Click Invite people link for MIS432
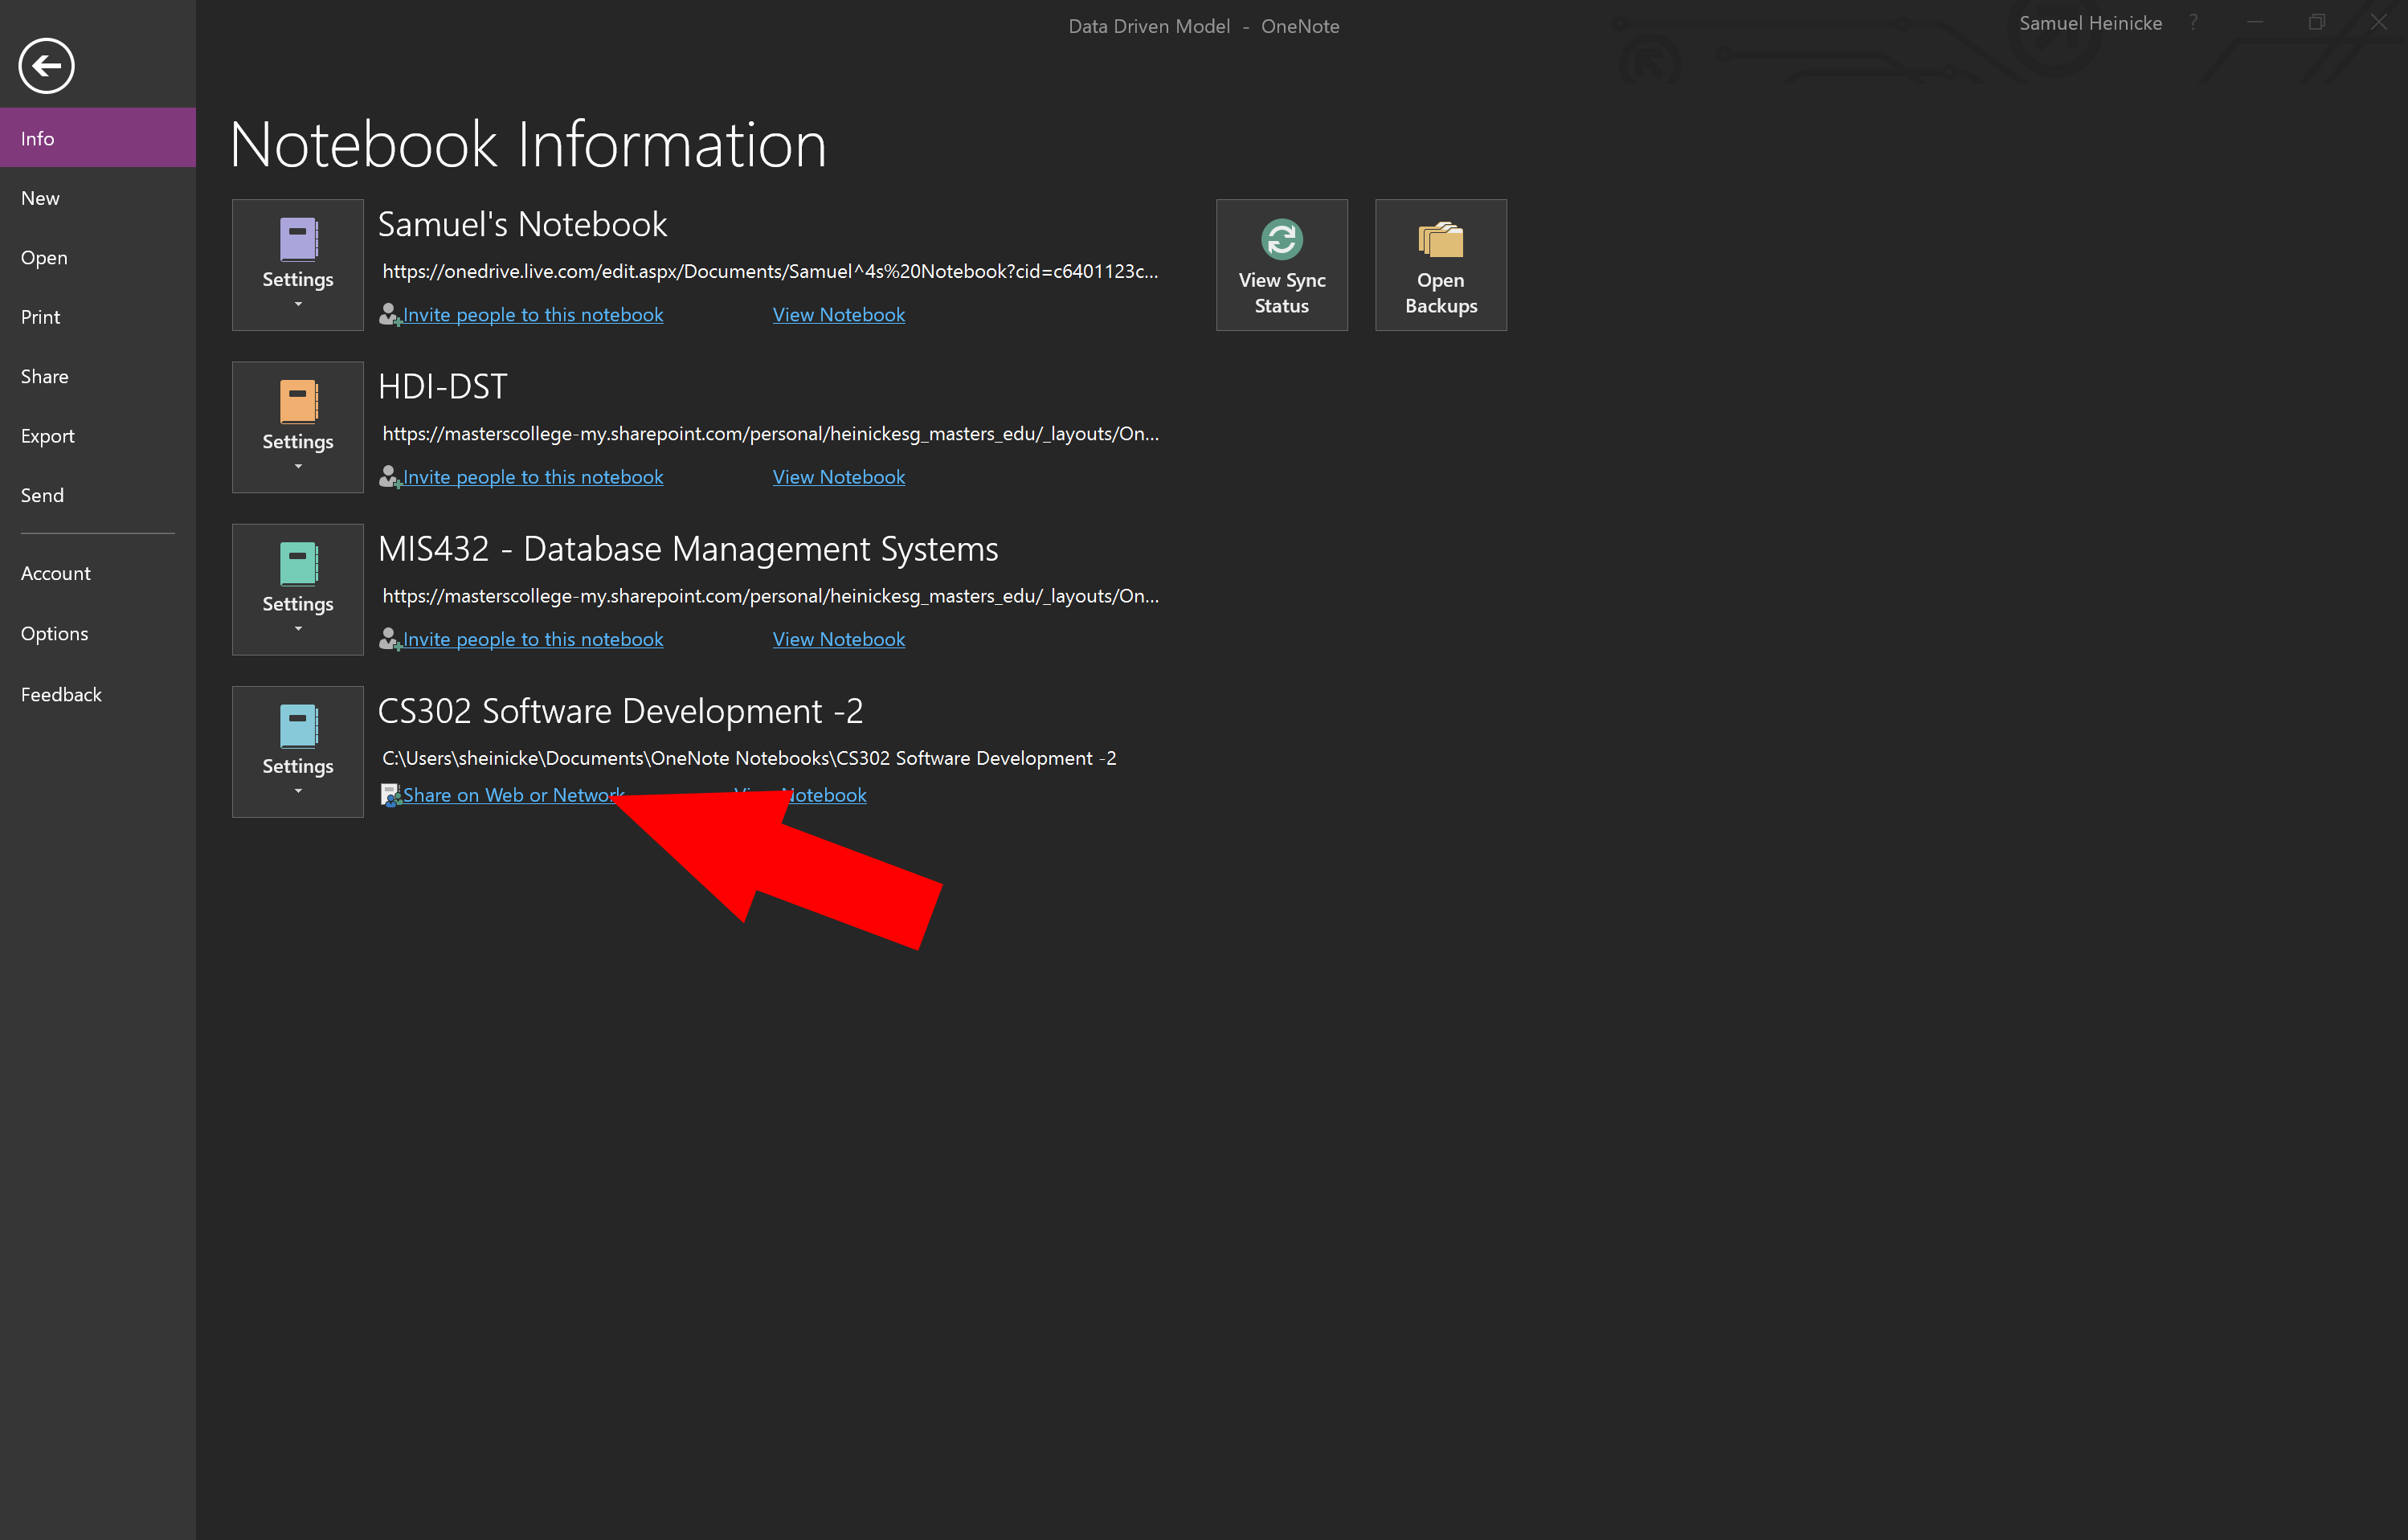Image resolution: width=2408 pixels, height=1540 pixels. point(532,639)
